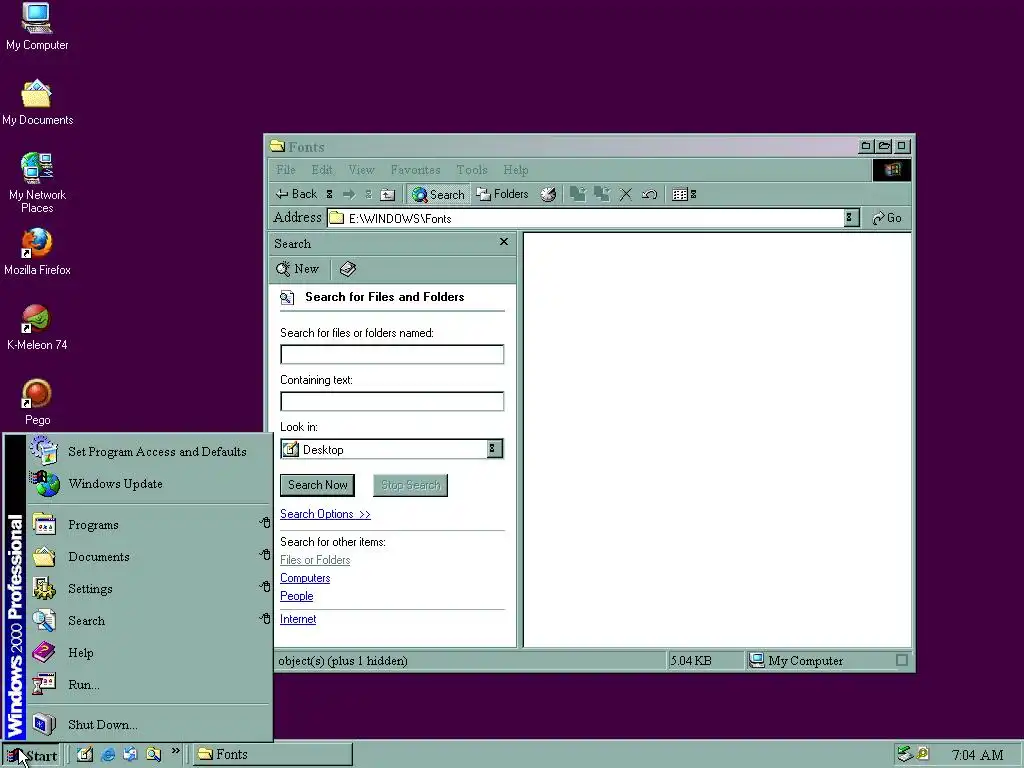1024x768 pixels.
Task: Click the Copy To toolbar icon
Action: [601, 194]
